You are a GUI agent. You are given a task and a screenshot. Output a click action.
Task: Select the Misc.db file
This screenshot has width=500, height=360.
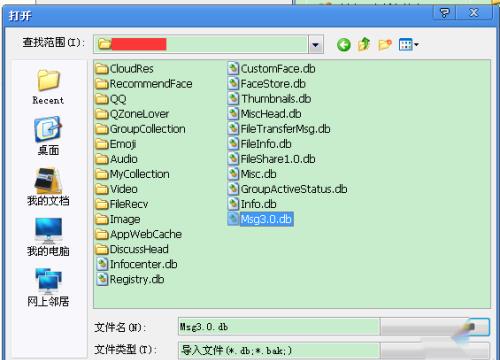pyautogui.click(x=252, y=174)
